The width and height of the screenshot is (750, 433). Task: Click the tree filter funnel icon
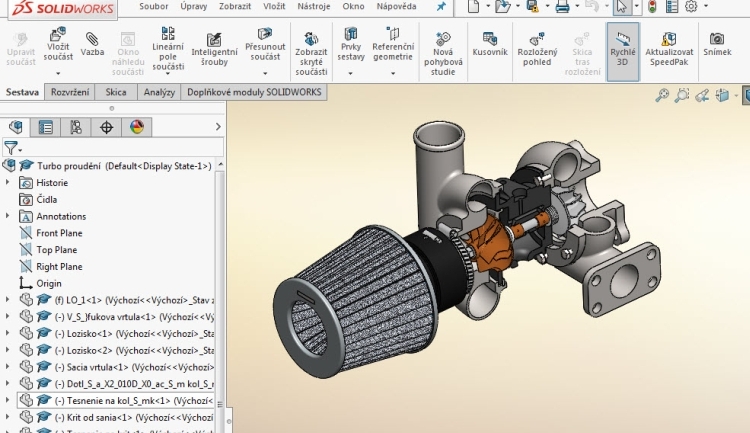(x=11, y=148)
